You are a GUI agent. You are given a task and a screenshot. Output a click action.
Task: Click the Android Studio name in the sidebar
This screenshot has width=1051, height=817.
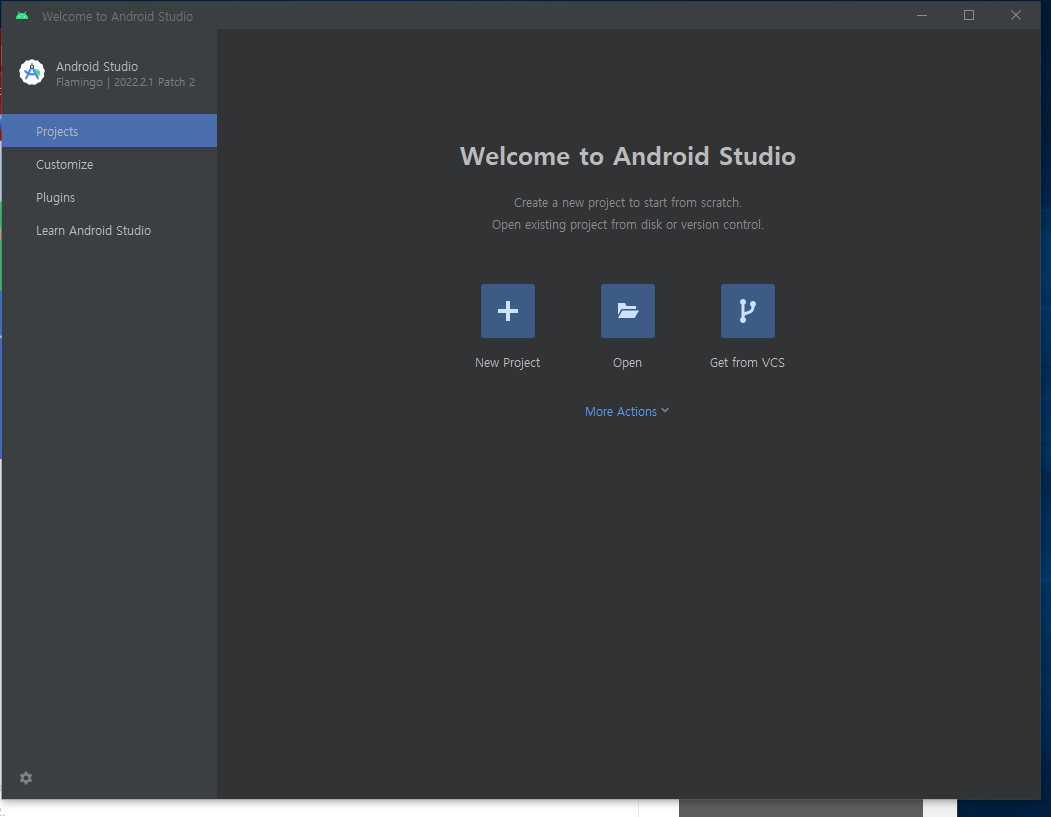coord(97,66)
